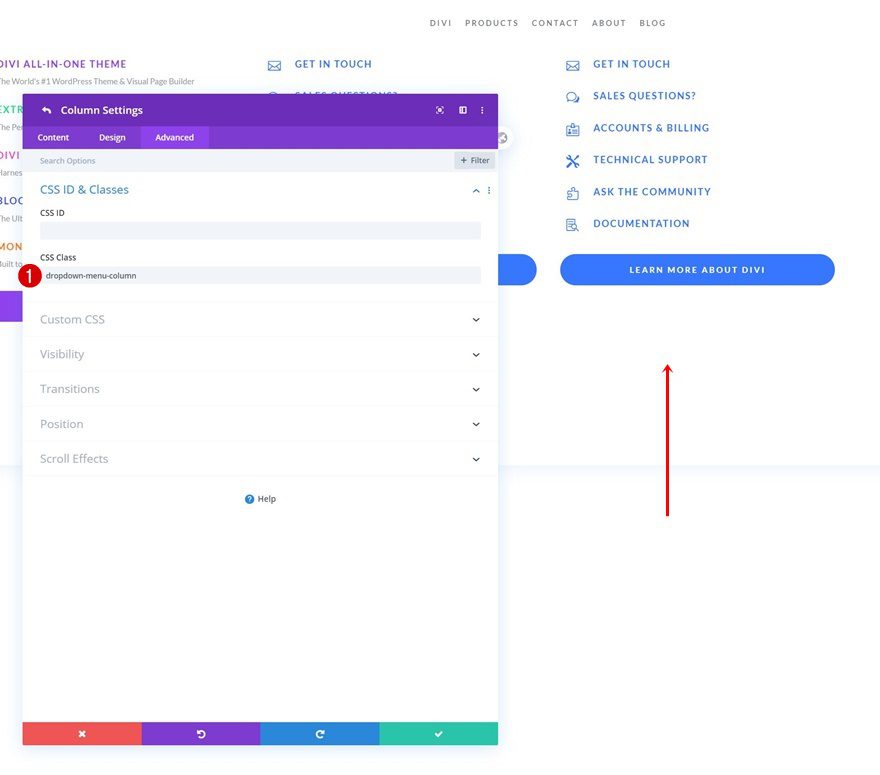This screenshot has width=880, height=775.
Task: Click the speech bubble icon beside SALES QUESTIONS
Action: tap(571, 96)
